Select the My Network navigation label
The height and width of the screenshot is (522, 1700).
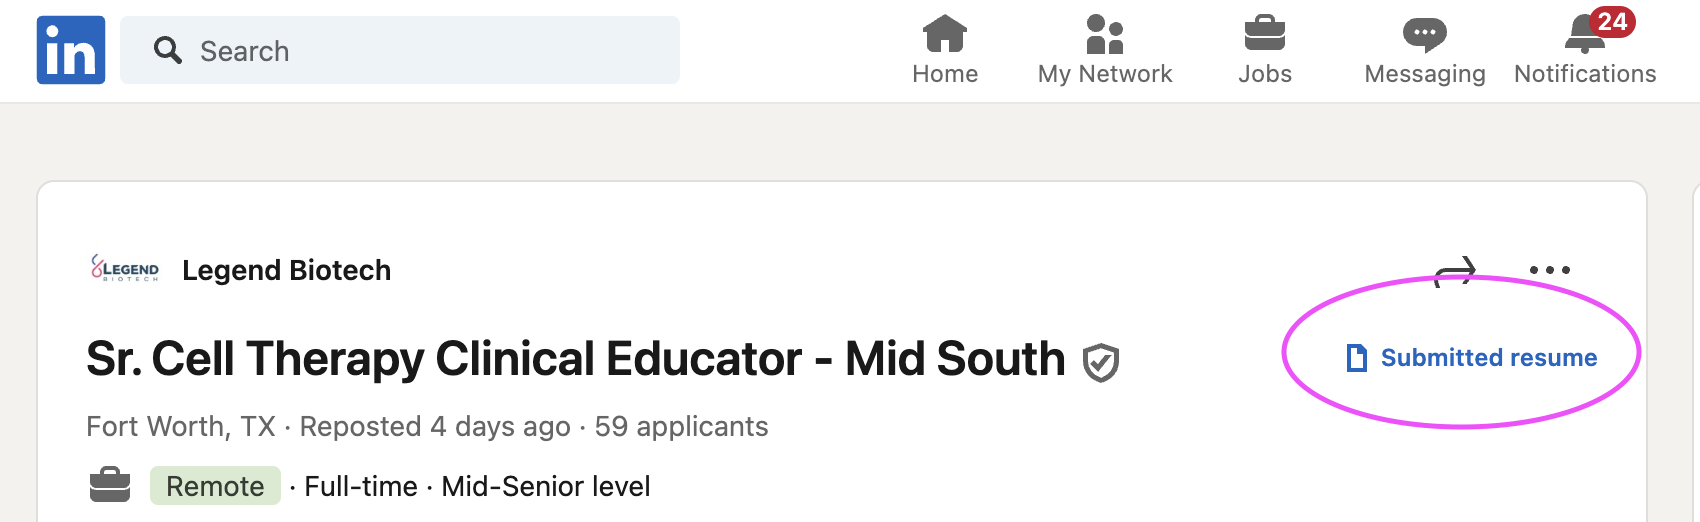click(x=1105, y=74)
